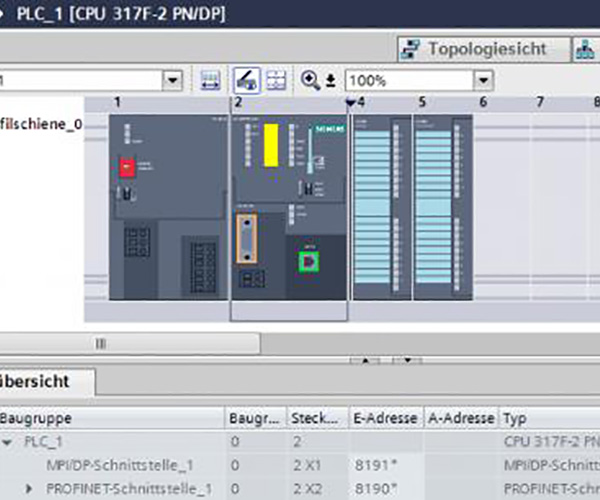Click rack slot 7 header
The image size is (600, 500).
coord(540,102)
